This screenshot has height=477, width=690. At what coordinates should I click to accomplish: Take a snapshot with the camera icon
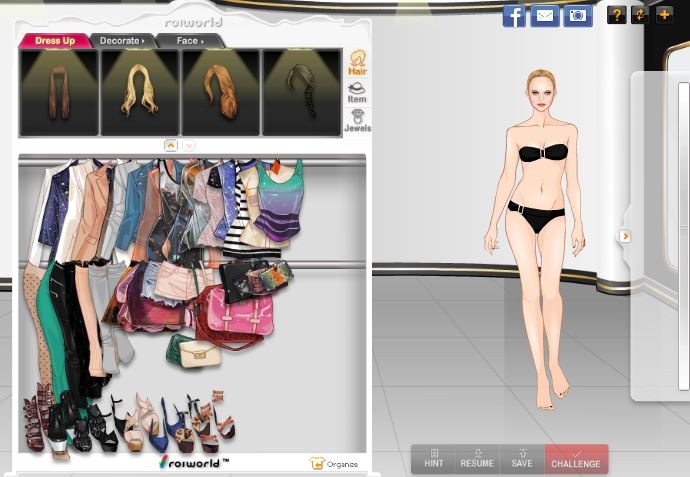[x=577, y=16]
